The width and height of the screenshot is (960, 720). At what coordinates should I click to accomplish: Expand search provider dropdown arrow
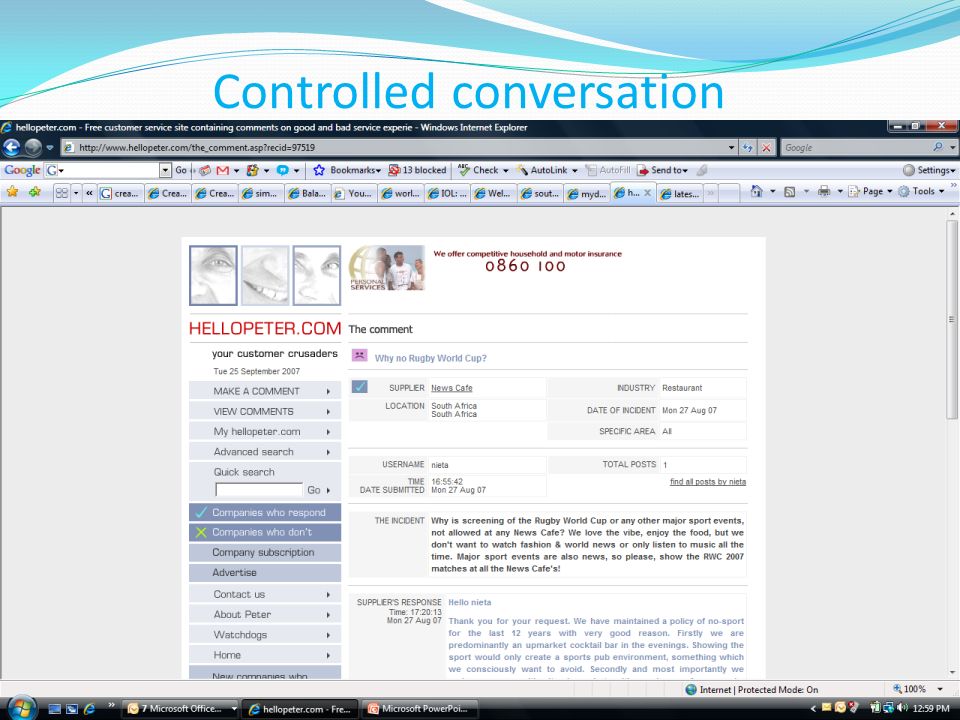pyautogui.click(x=952, y=148)
